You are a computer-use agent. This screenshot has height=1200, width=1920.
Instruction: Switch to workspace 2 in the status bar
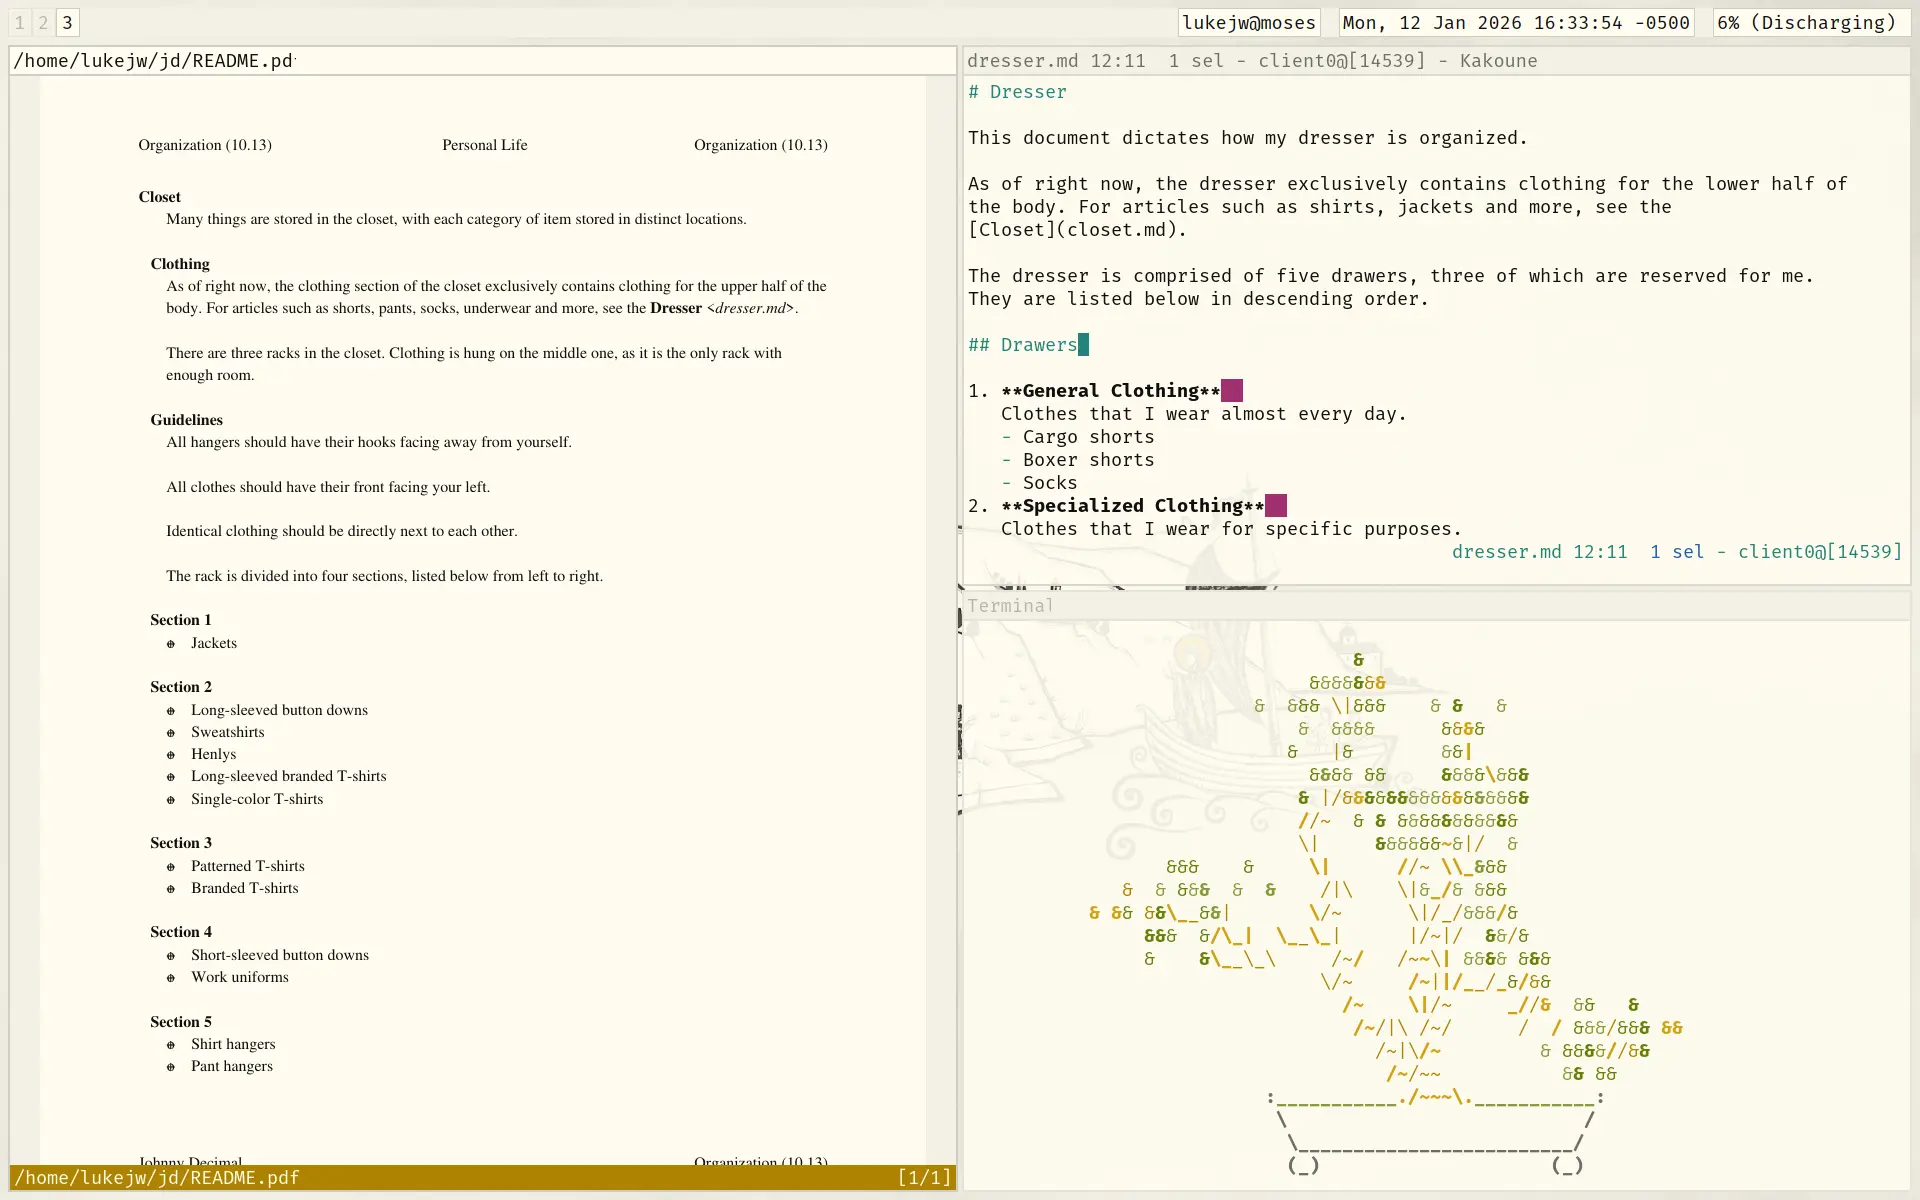pos(43,22)
